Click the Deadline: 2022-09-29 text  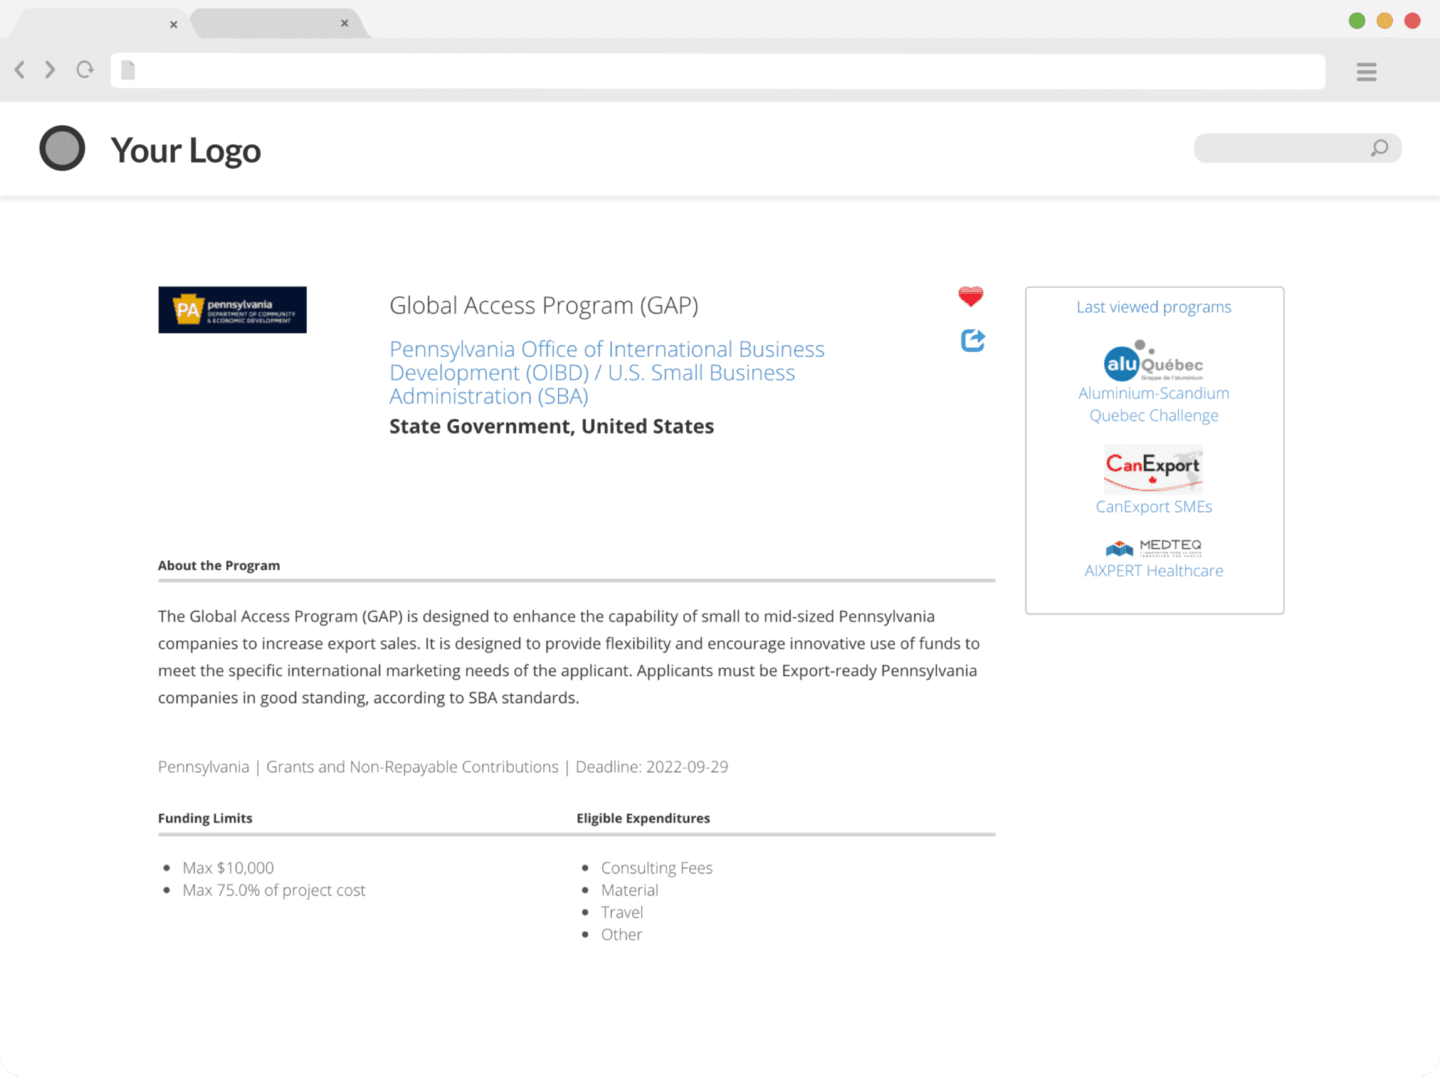652,767
